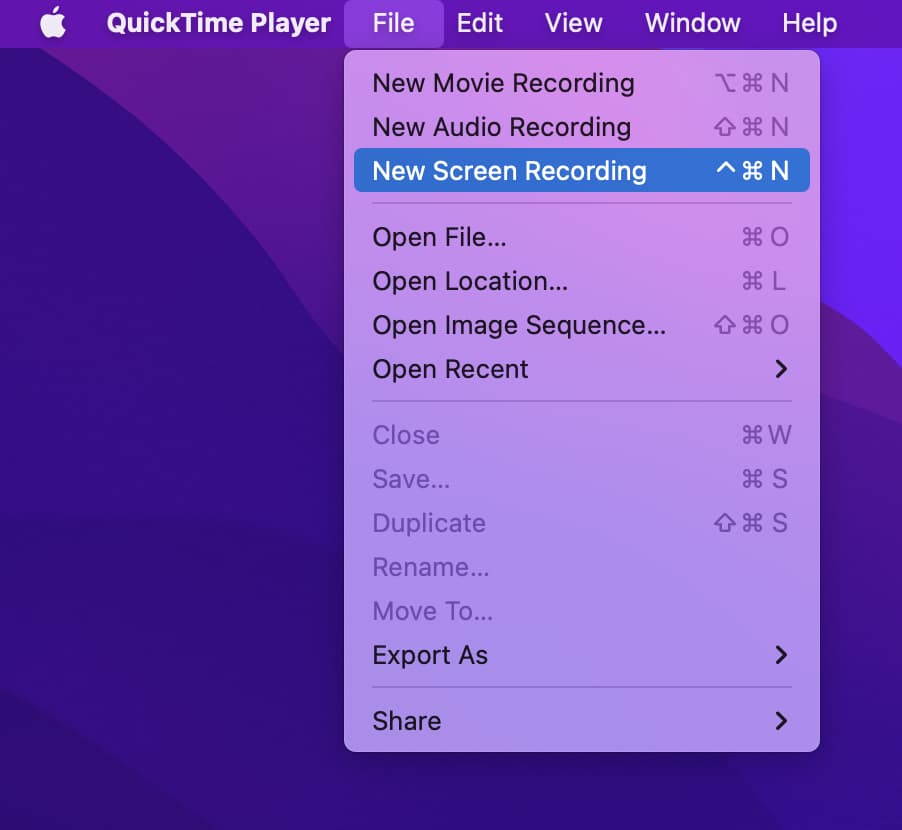Select New Audio Recording

tap(501, 127)
